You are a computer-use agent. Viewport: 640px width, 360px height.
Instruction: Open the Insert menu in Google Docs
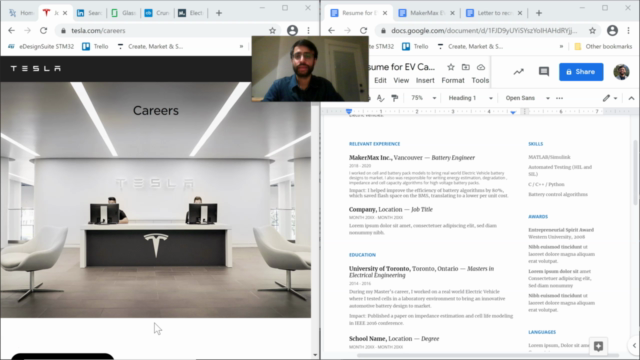point(425,80)
